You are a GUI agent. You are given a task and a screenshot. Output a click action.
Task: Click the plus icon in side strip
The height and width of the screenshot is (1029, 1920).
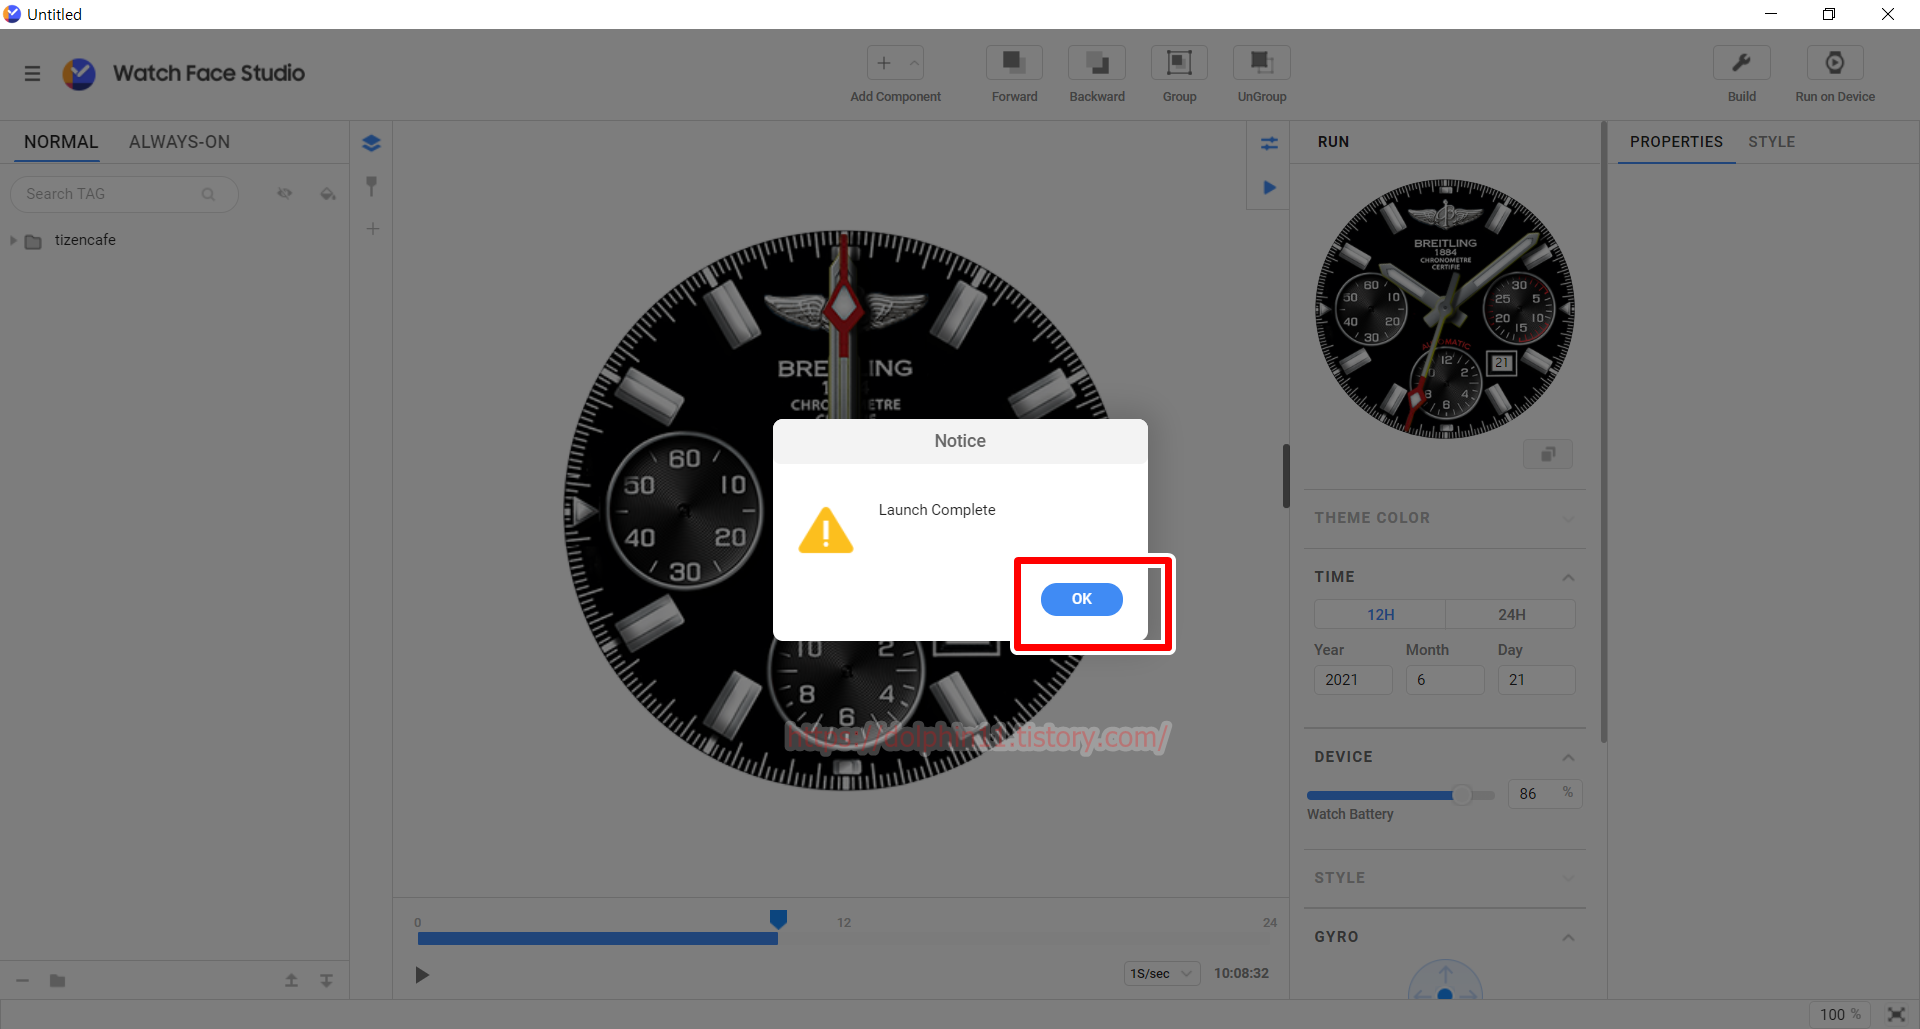click(372, 229)
